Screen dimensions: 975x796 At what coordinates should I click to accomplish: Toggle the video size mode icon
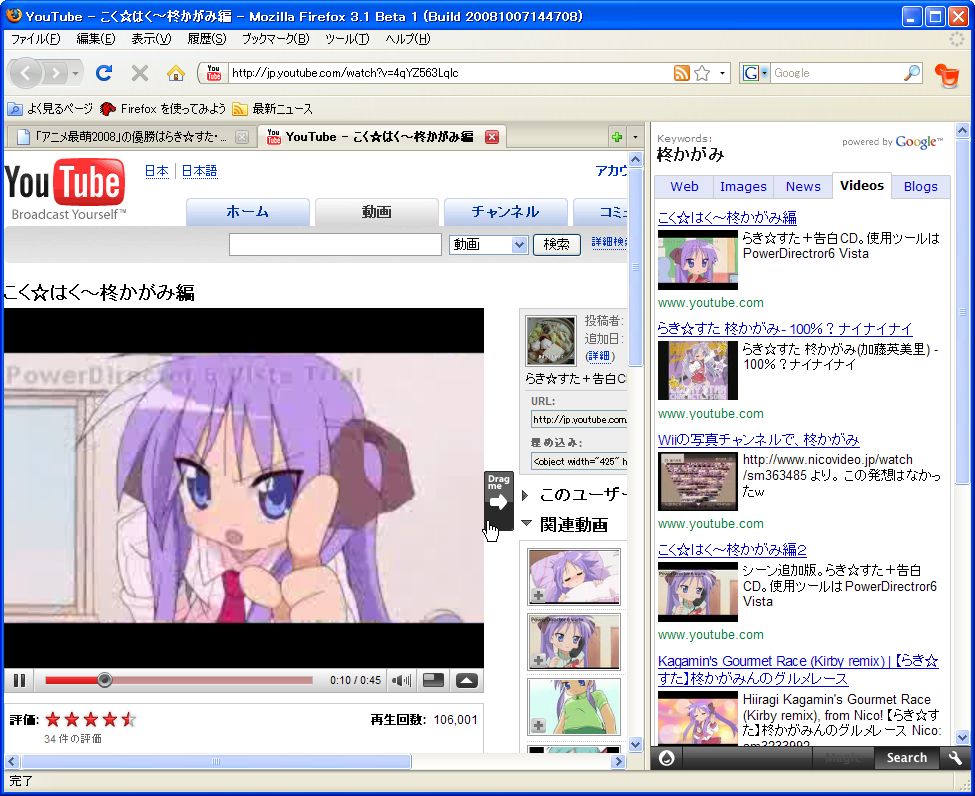click(433, 680)
